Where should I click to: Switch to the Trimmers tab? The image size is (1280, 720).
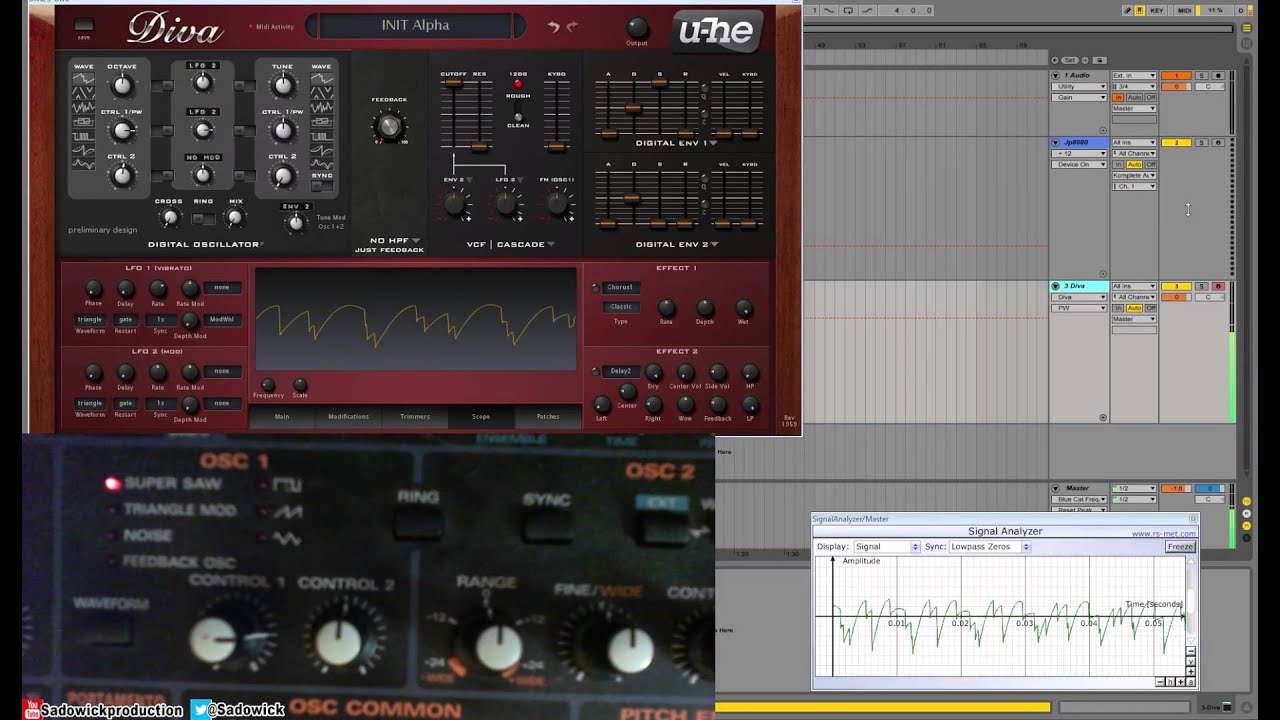pos(415,416)
